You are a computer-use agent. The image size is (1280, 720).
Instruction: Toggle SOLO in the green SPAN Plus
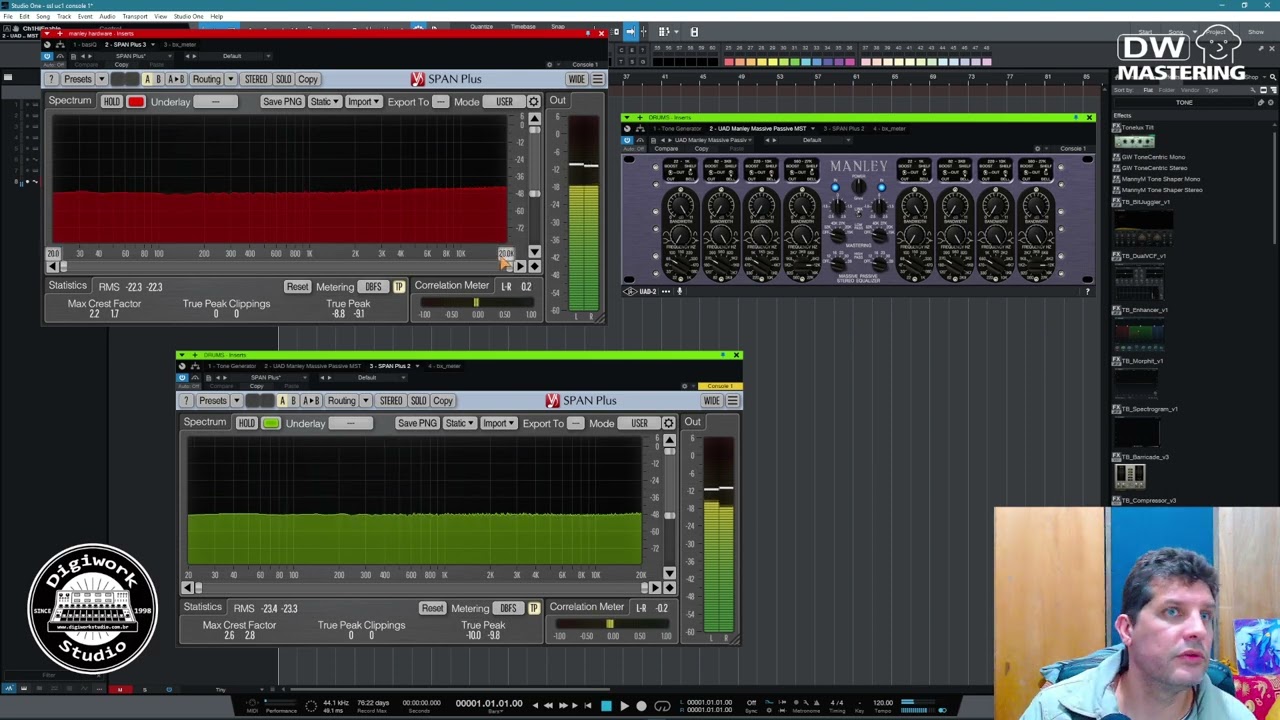418,401
